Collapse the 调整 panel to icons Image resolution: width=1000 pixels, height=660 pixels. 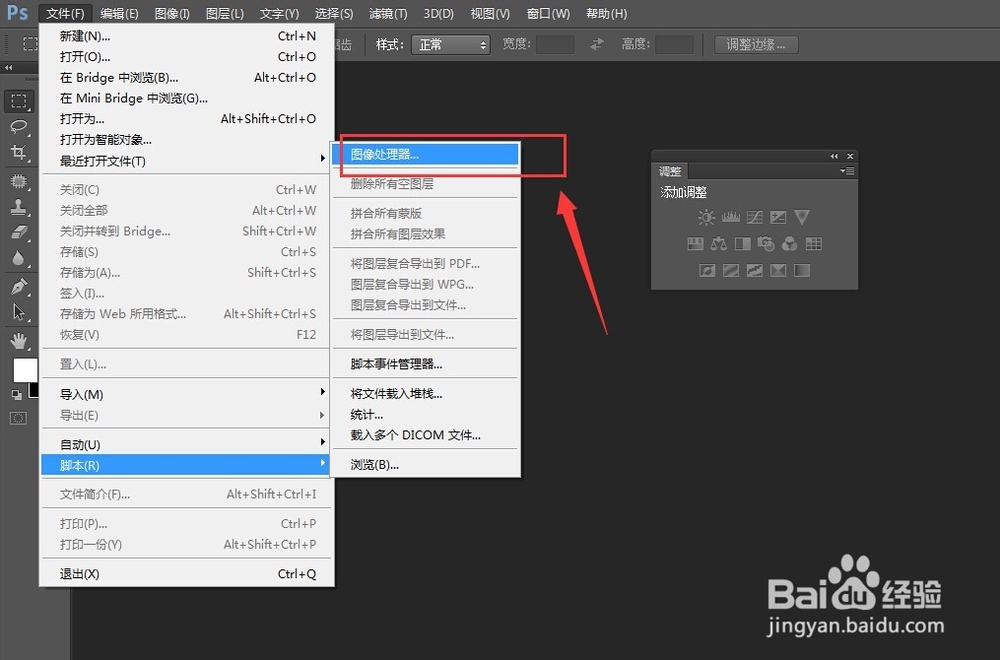coord(834,156)
